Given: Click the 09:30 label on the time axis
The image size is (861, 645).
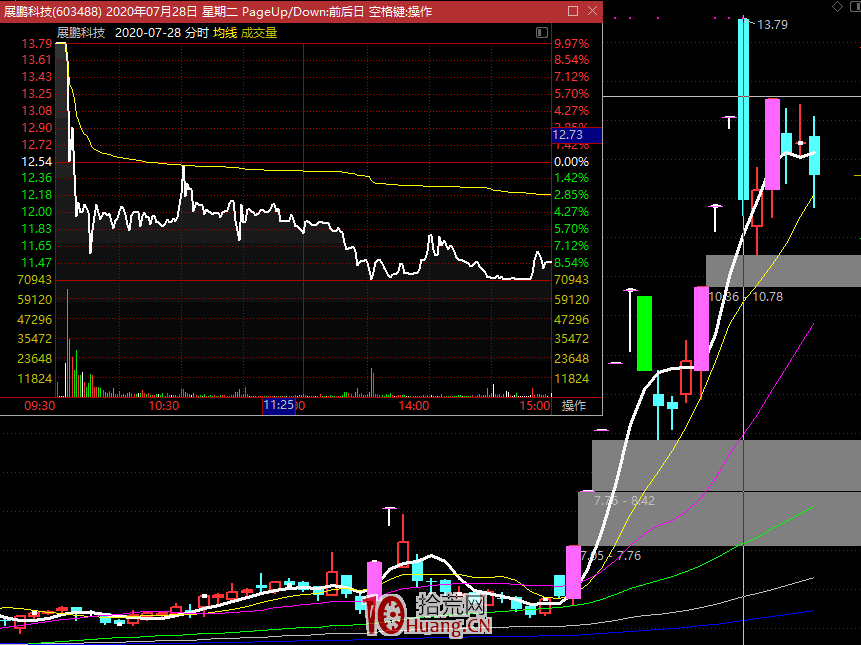Looking at the screenshot, I should (x=39, y=406).
